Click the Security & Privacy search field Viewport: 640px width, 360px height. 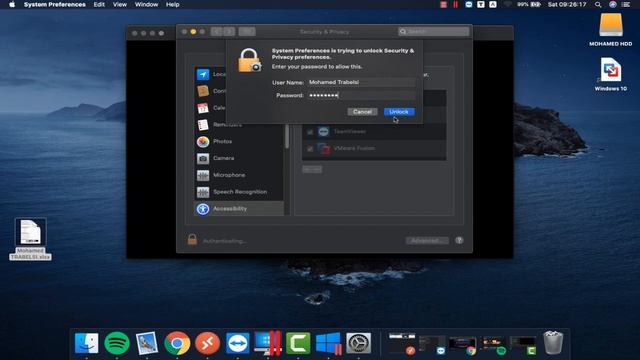click(433, 31)
